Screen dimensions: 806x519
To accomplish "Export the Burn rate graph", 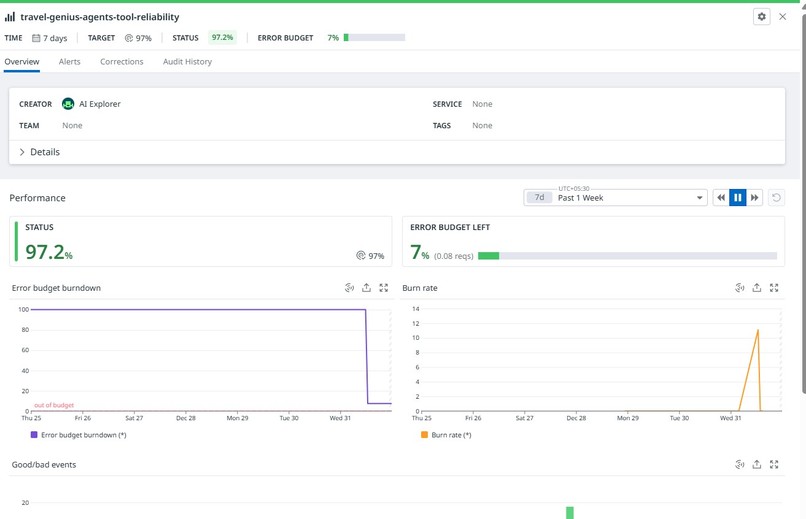I will coord(757,288).
